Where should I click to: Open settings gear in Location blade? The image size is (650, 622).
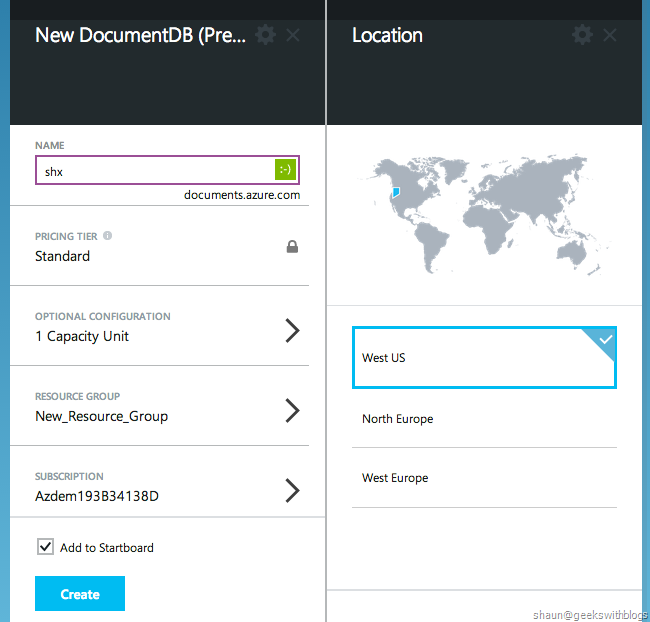582,35
